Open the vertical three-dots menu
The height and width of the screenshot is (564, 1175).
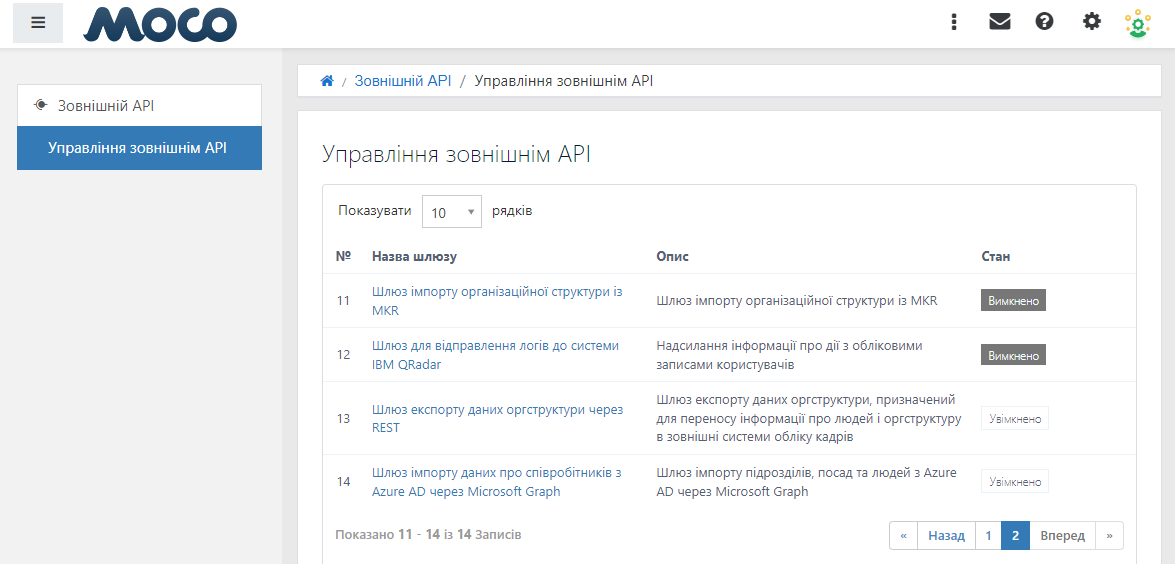[x=954, y=22]
